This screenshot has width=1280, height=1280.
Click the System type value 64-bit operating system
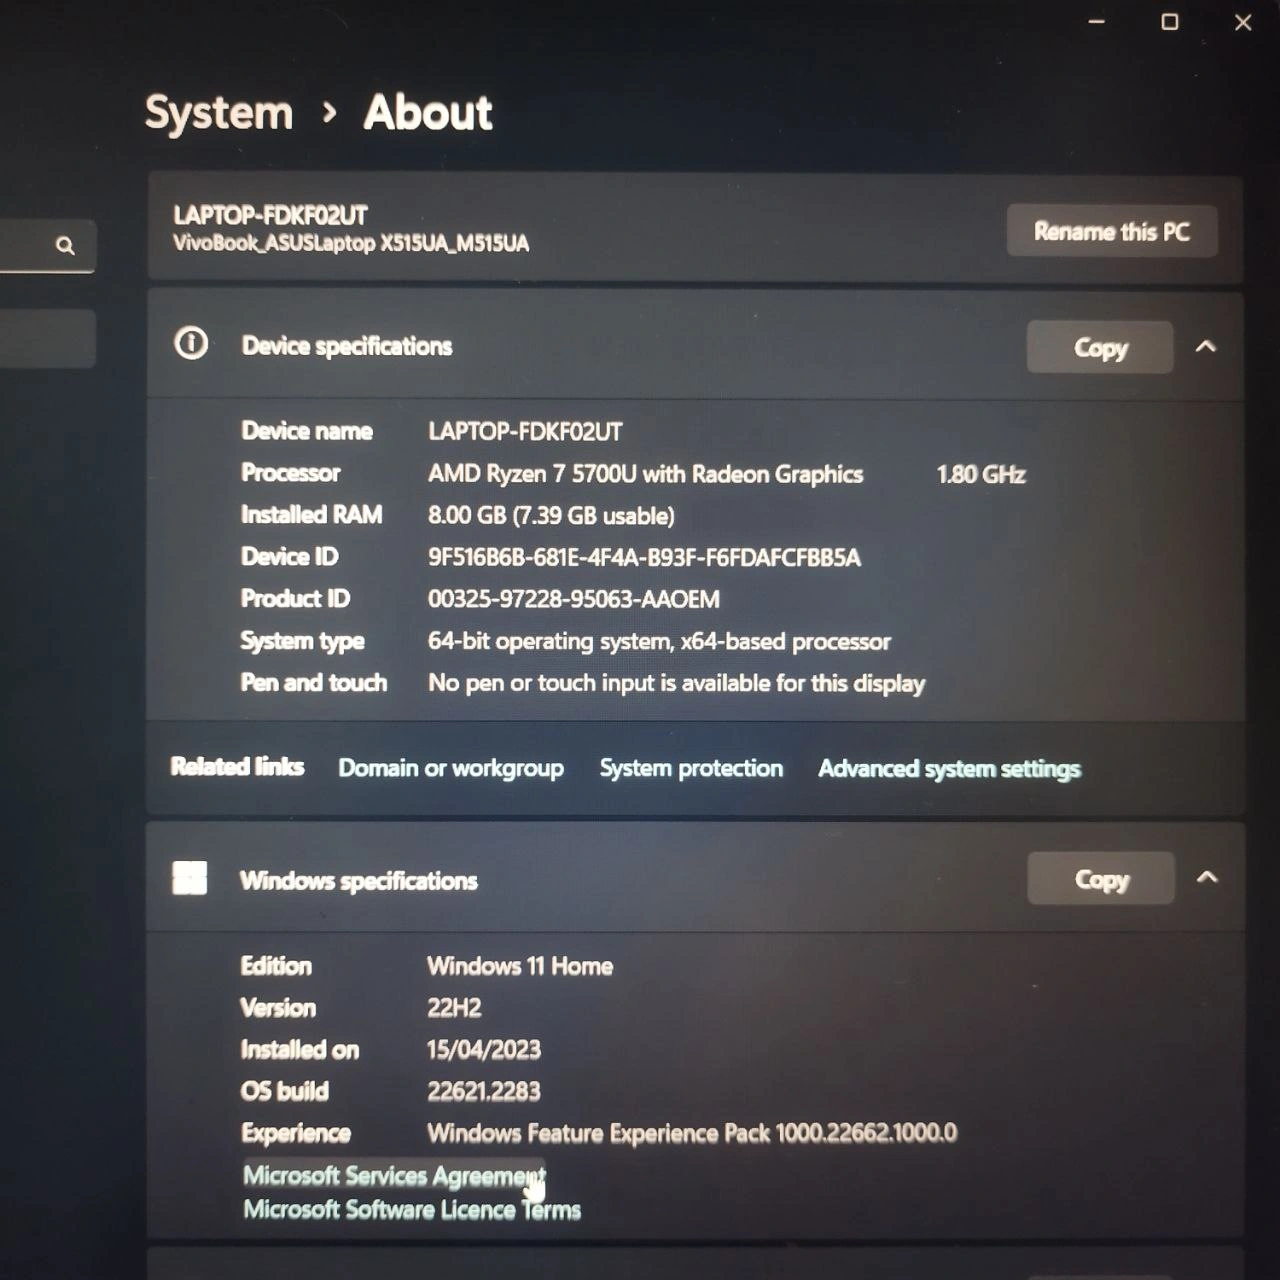(x=659, y=641)
